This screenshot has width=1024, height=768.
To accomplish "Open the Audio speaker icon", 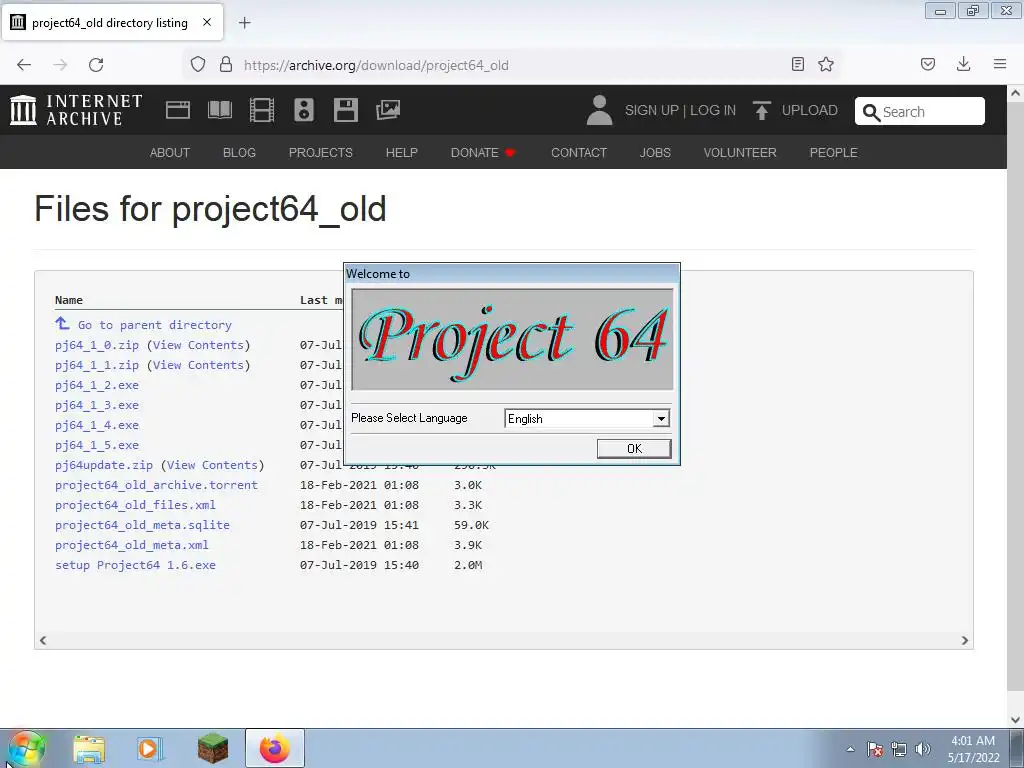I will pyautogui.click(x=304, y=110).
